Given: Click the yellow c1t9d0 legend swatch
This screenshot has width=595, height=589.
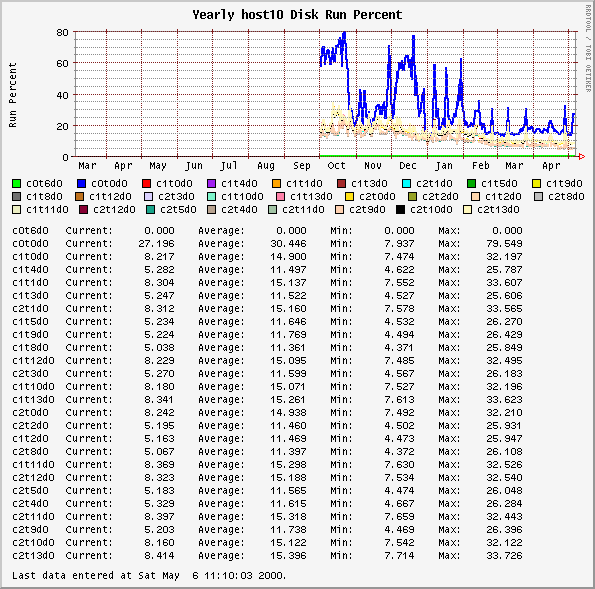Looking at the screenshot, I should point(536,184).
